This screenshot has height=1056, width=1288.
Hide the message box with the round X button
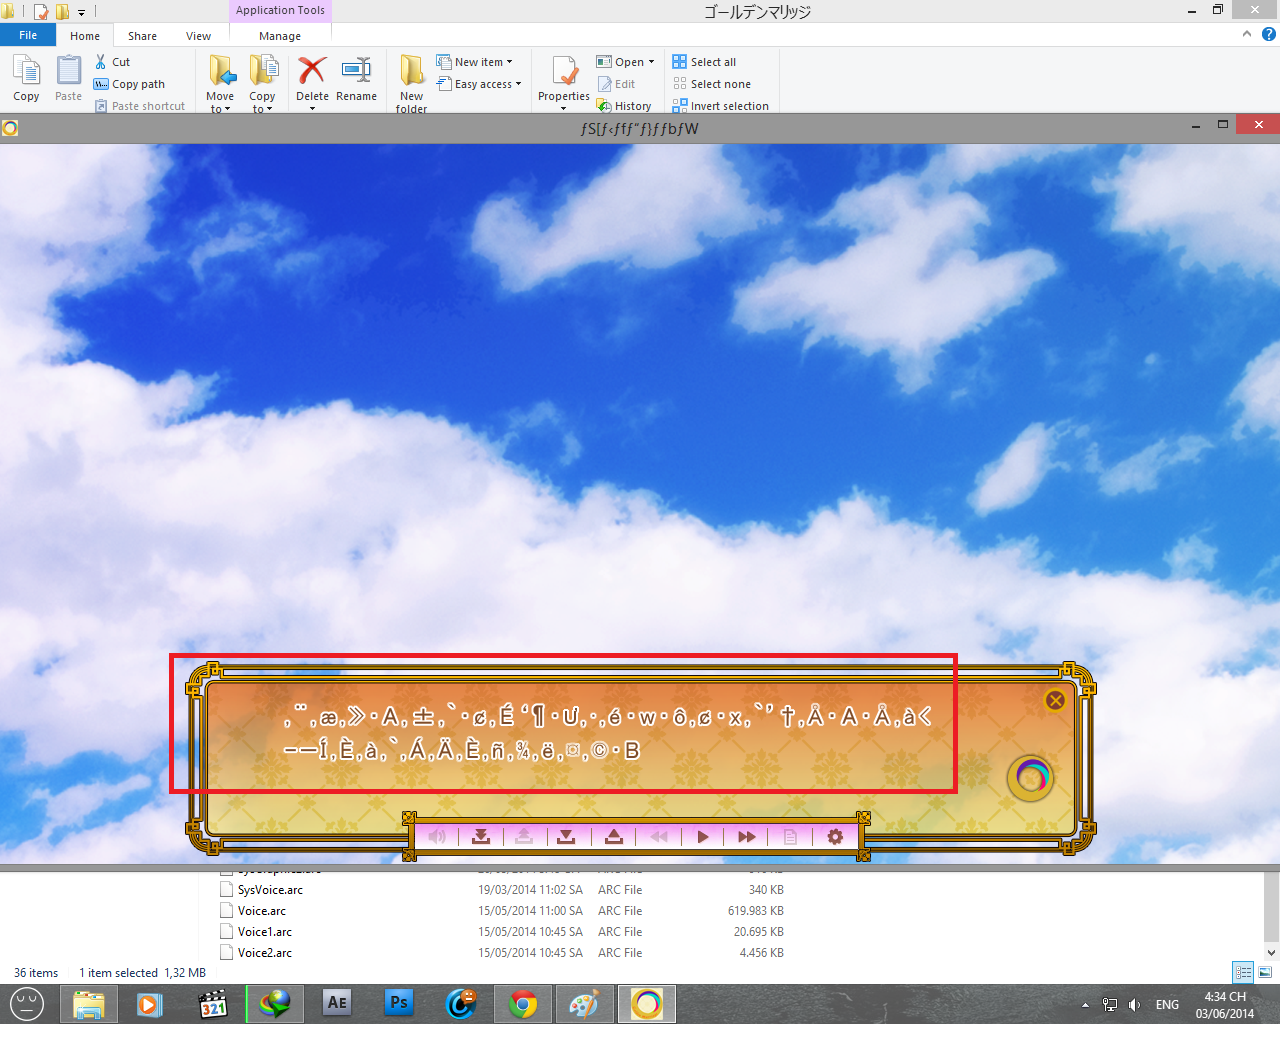coord(1055,700)
